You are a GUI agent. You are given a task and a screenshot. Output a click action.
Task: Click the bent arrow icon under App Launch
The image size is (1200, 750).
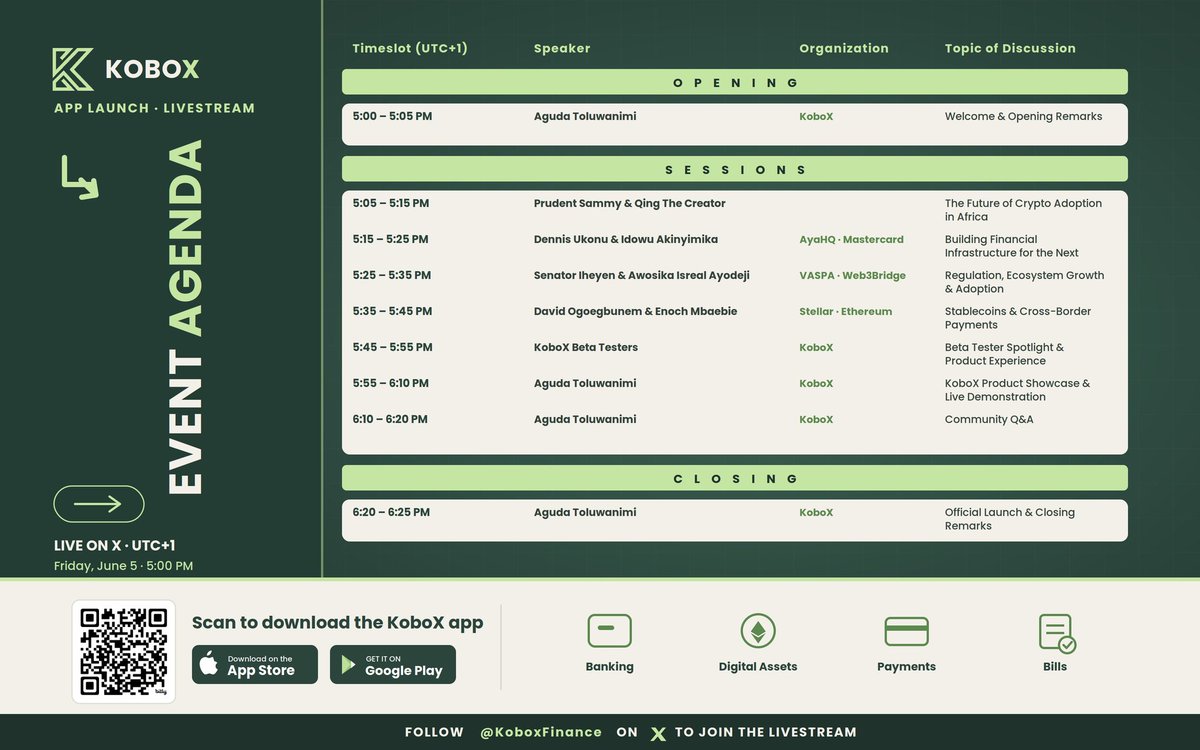pyautogui.click(x=80, y=177)
